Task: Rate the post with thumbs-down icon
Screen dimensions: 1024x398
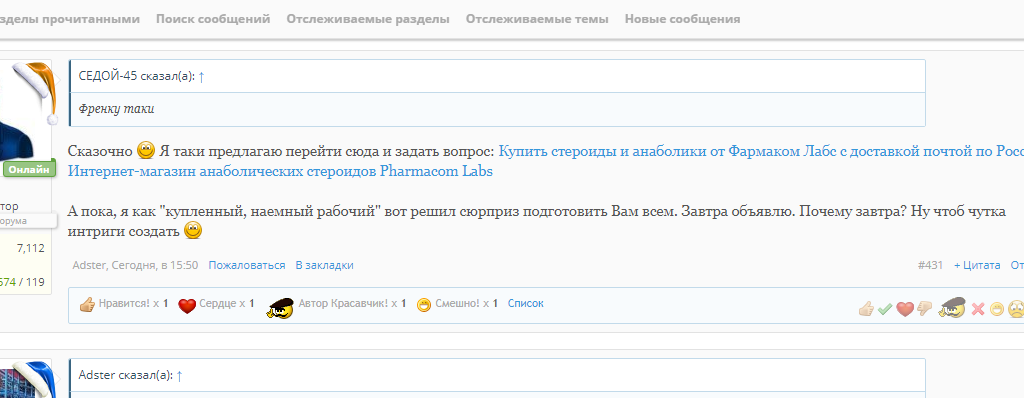Action: (x=923, y=308)
